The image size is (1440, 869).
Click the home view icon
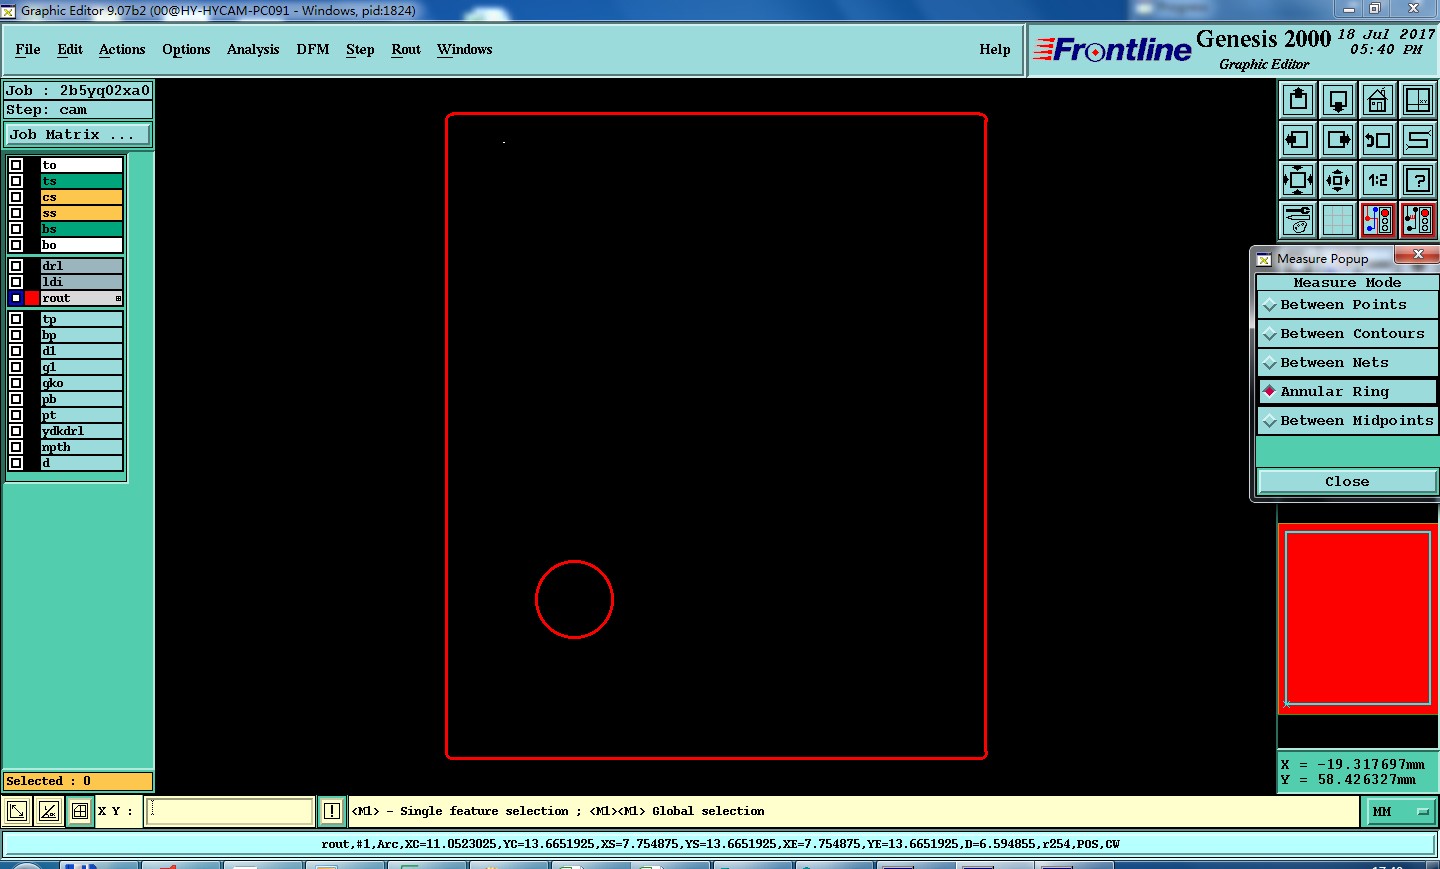(1378, 100)
